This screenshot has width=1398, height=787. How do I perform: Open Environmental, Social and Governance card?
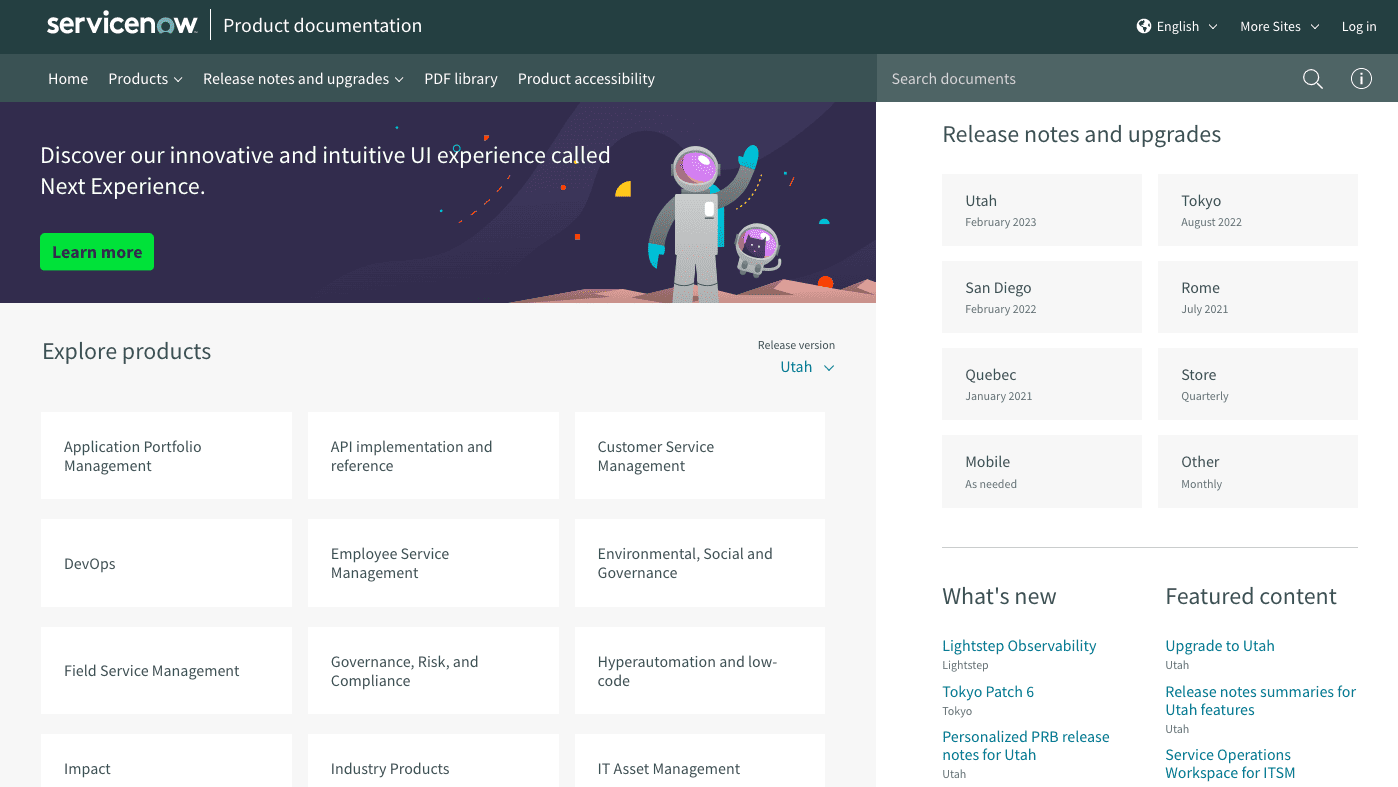point(700,563)
